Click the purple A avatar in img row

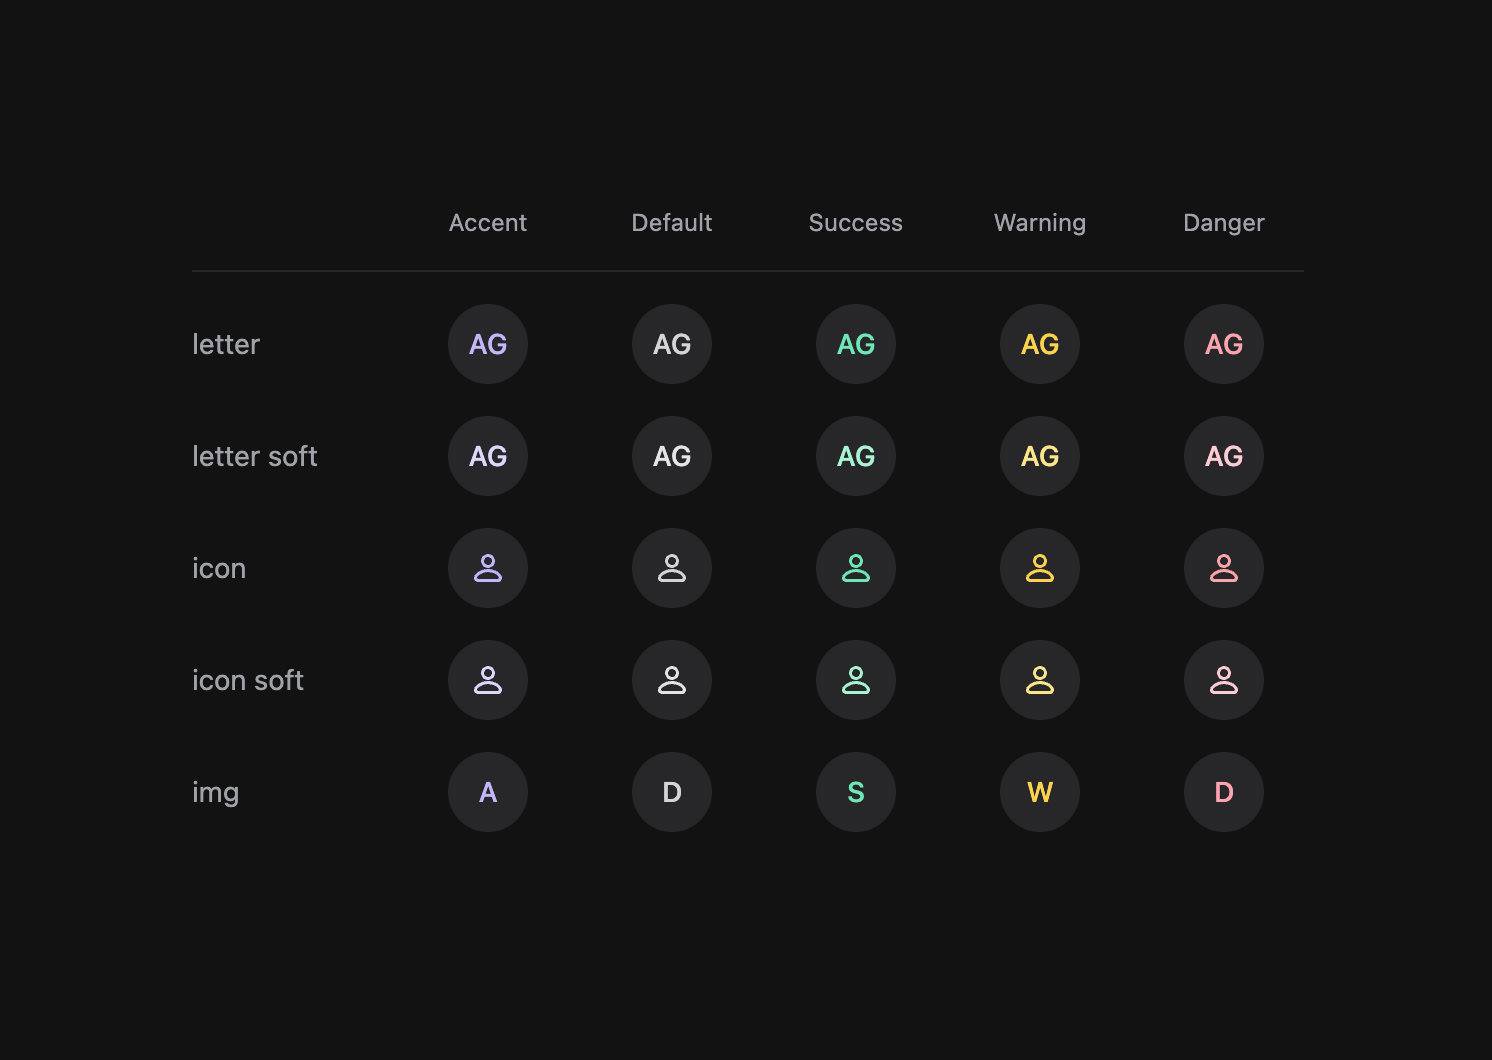pos(488,792)
